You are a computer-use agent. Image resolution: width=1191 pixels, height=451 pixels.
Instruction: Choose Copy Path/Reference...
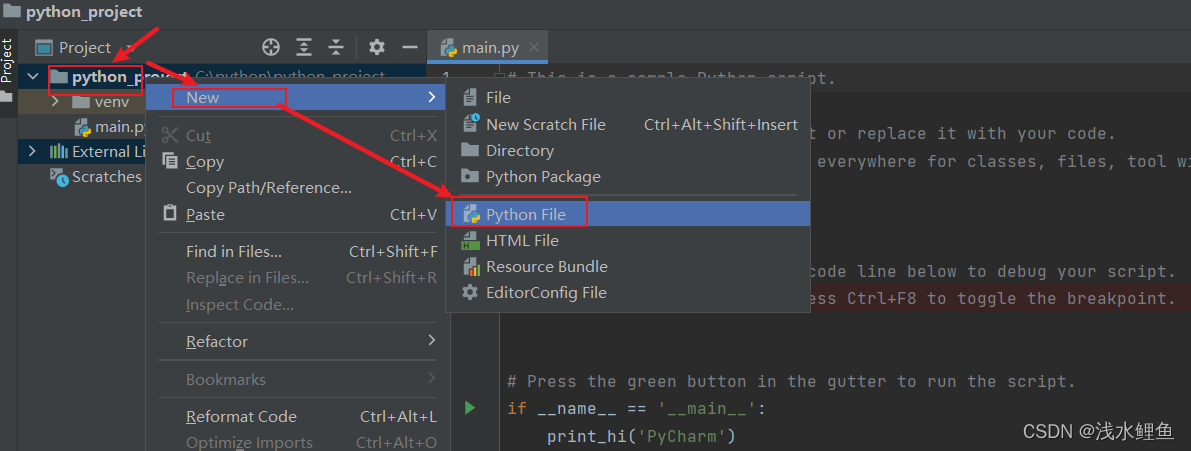click(x=296, y=188)
